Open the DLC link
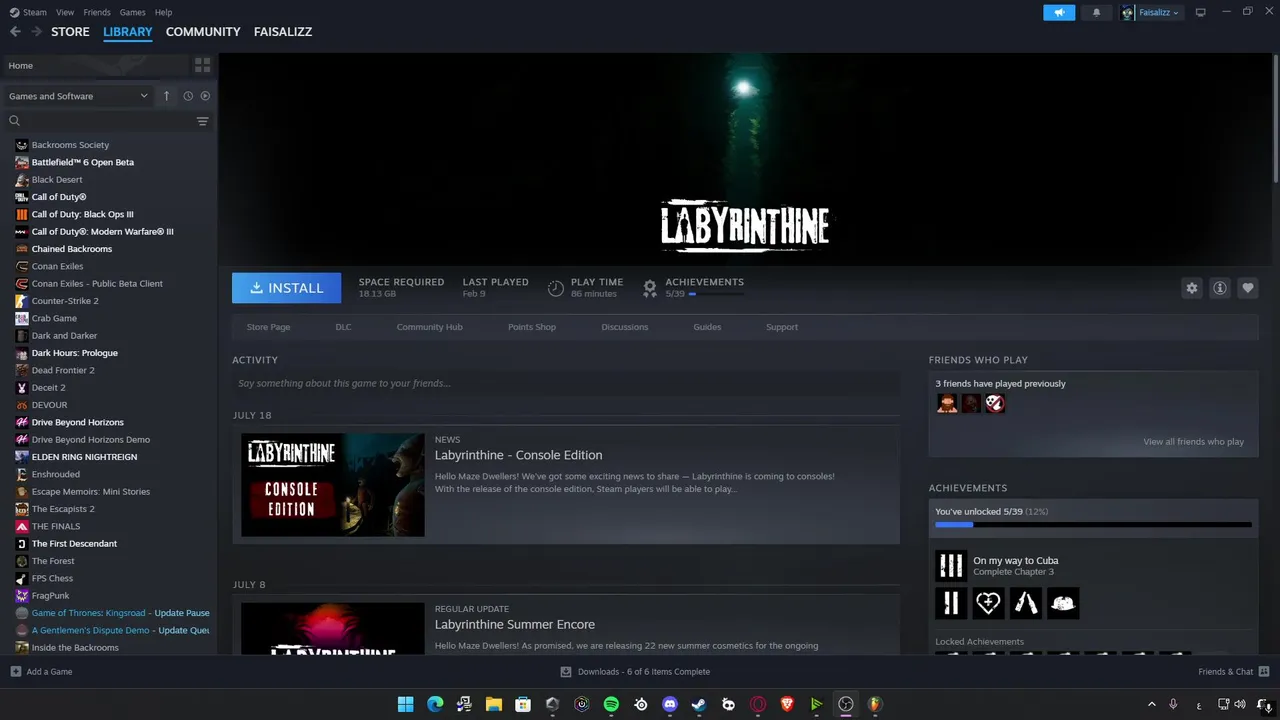 (x=343, y=327)
